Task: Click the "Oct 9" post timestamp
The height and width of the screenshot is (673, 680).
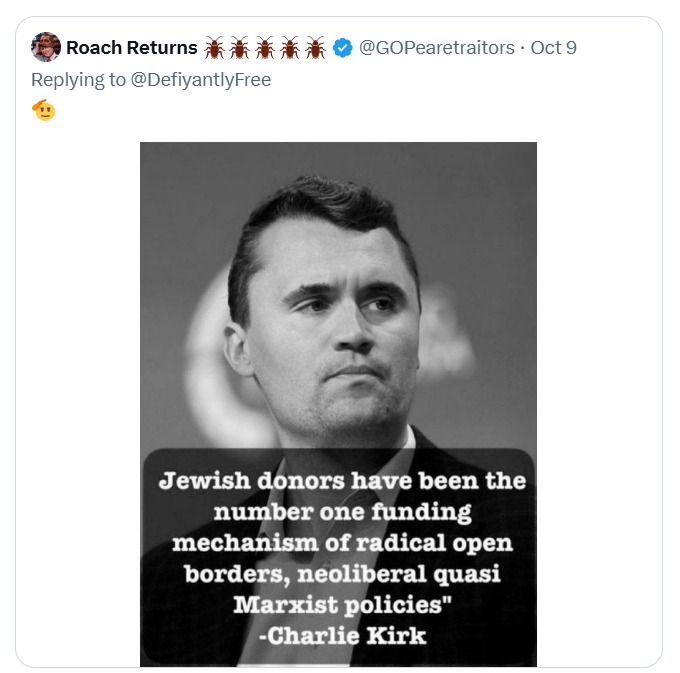Action: (553, 47)
